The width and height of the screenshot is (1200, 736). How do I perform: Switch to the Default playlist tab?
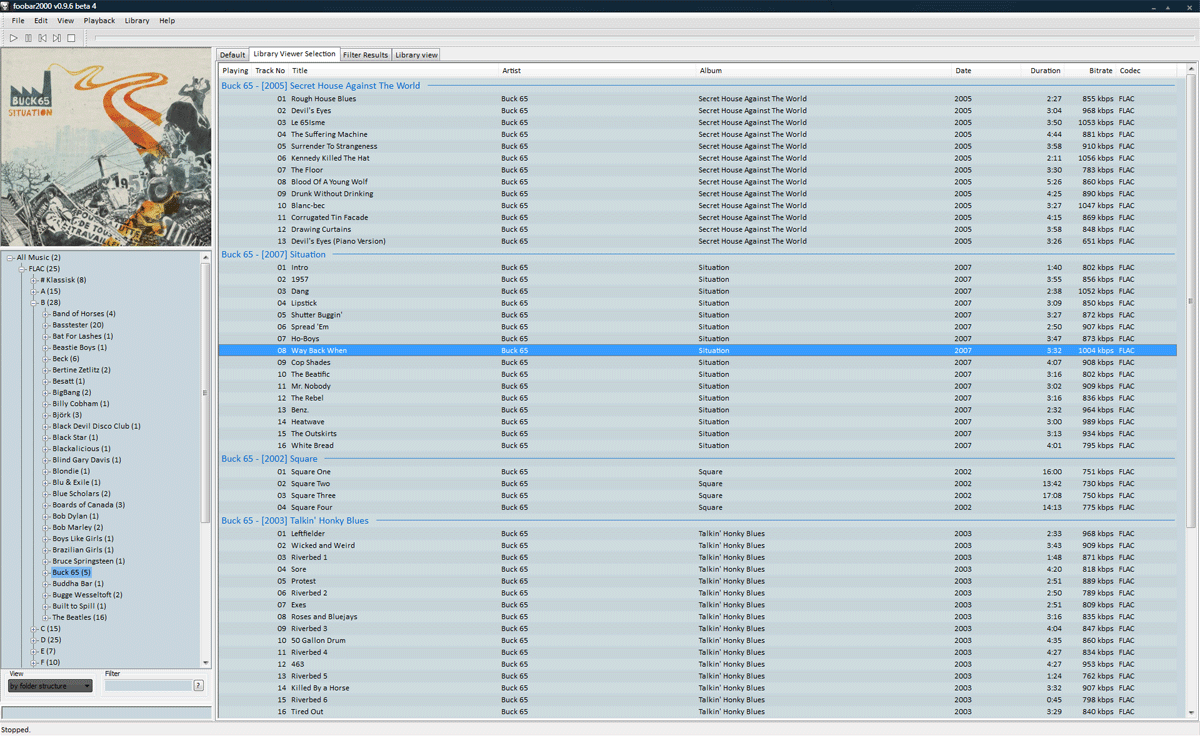pos(232,55)
